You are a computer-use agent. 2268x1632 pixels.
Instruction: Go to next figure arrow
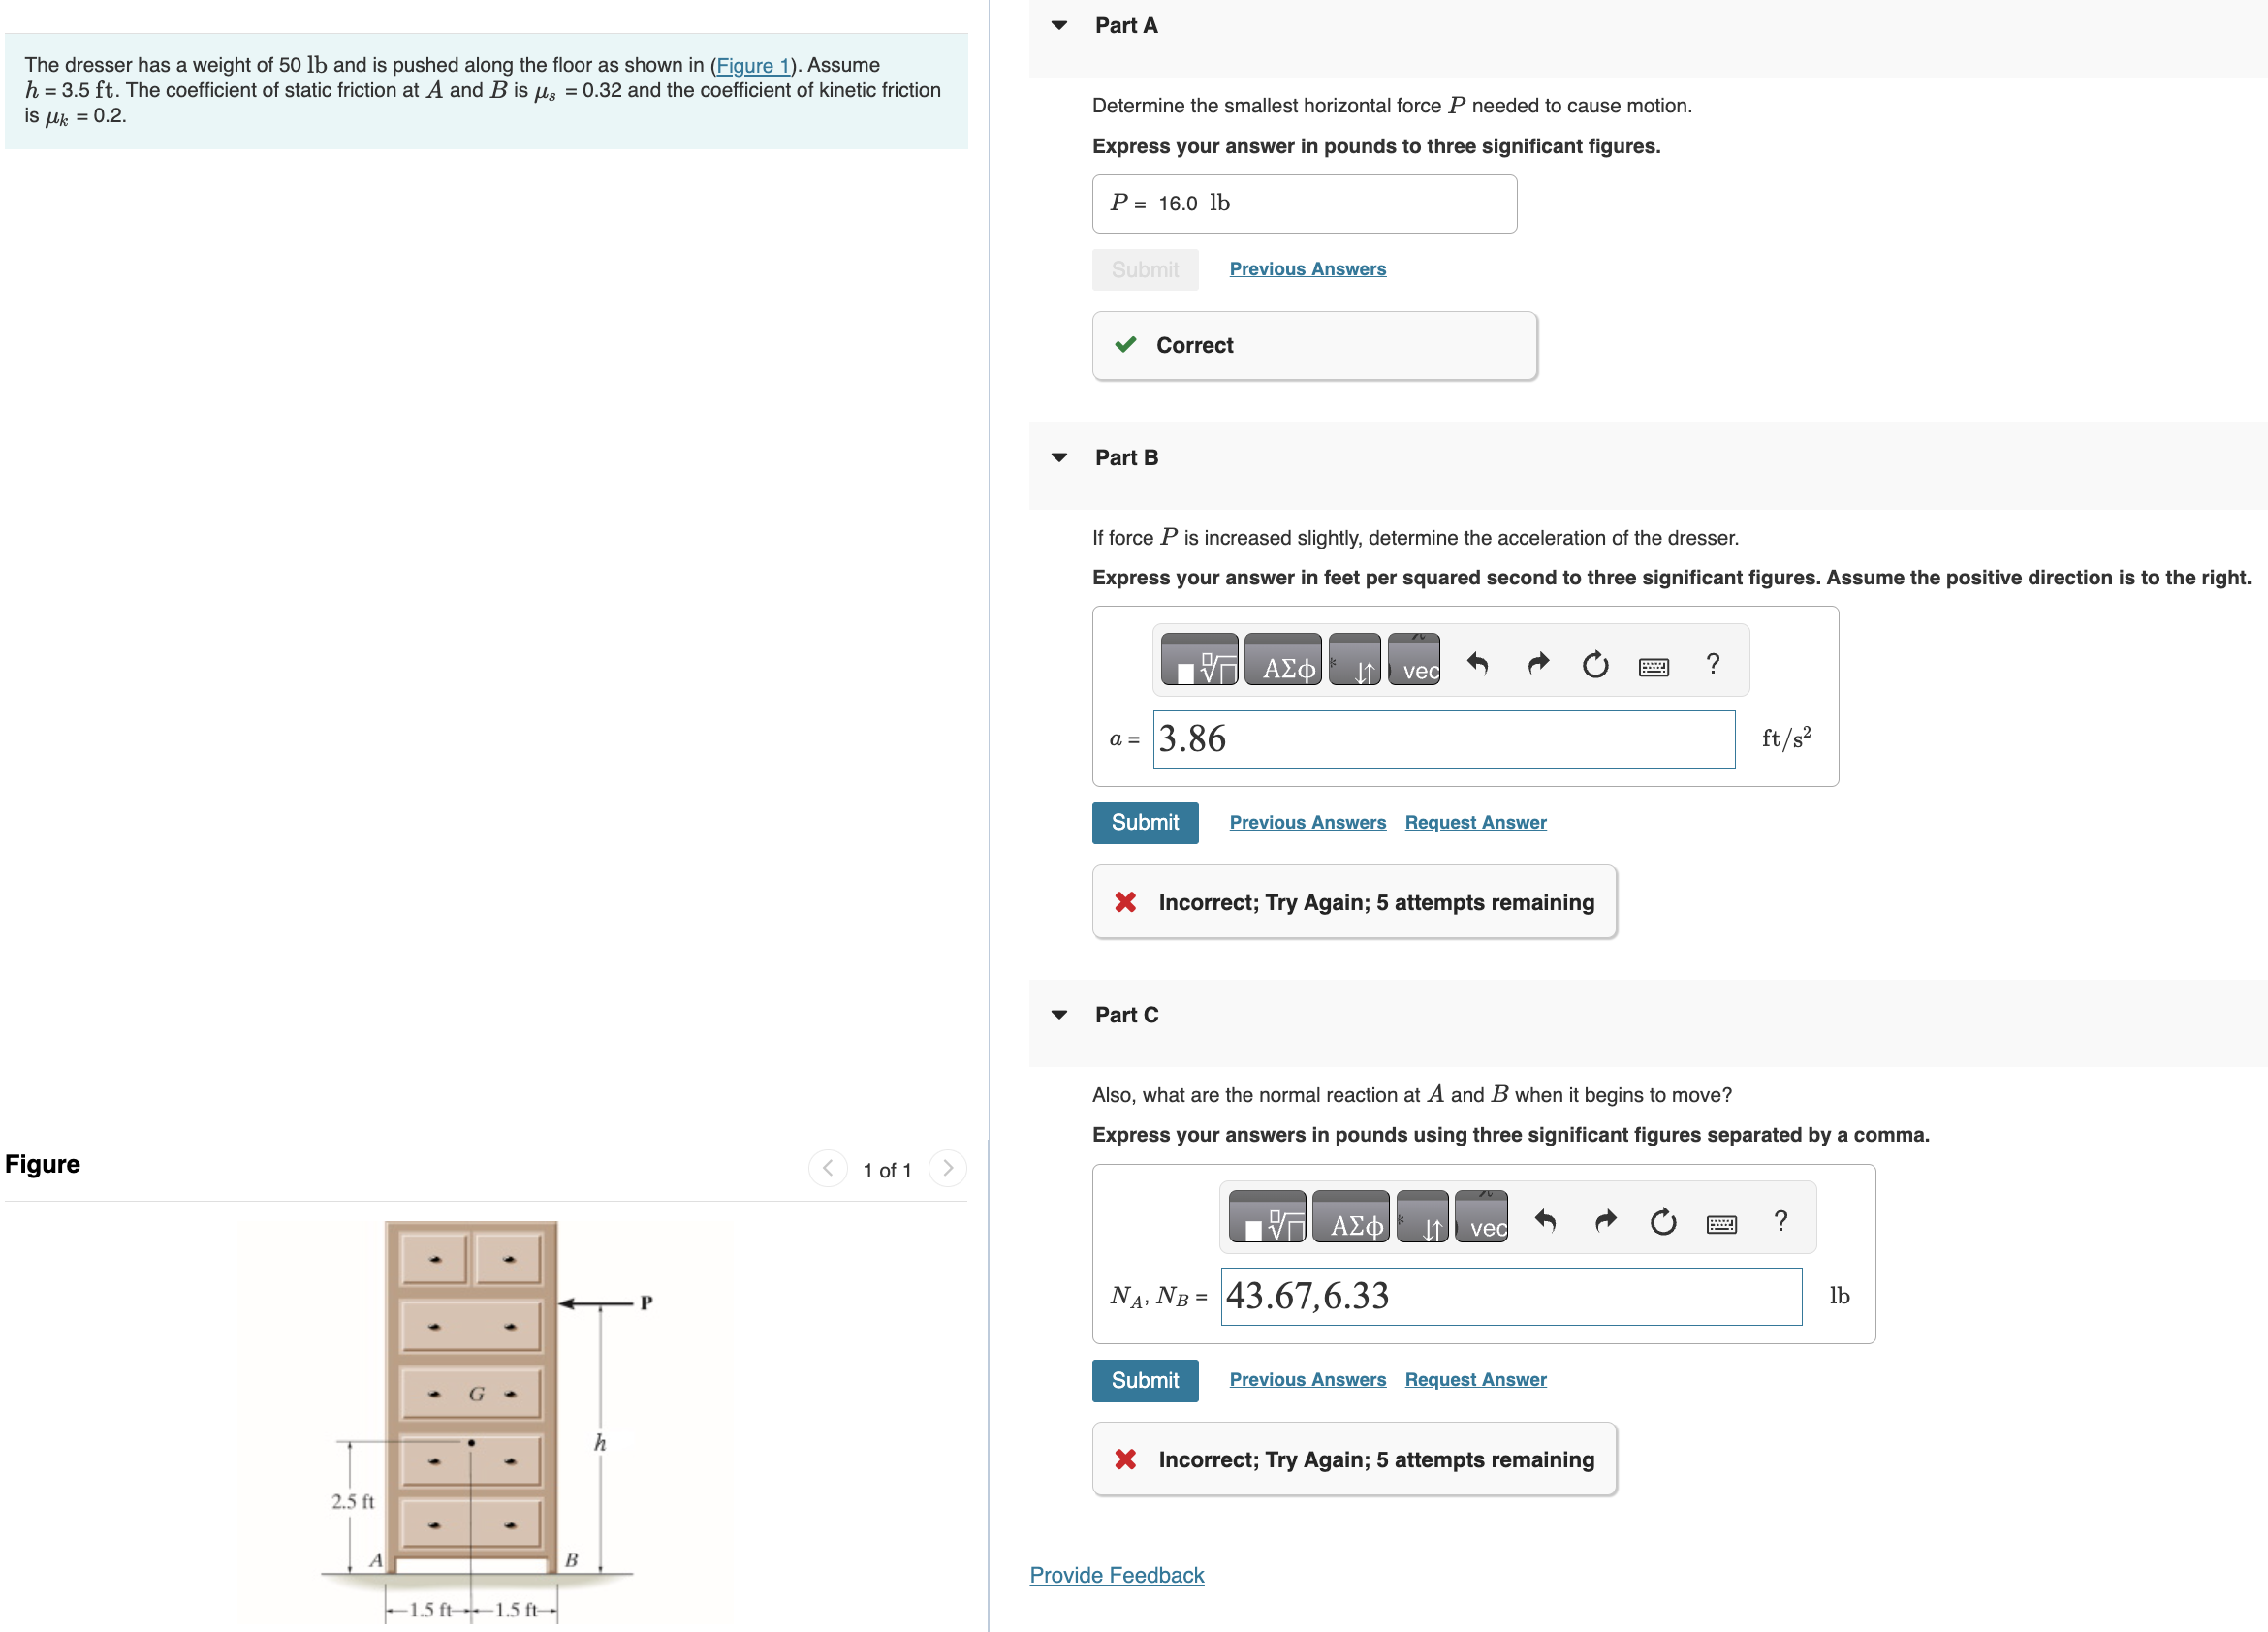947,1168
